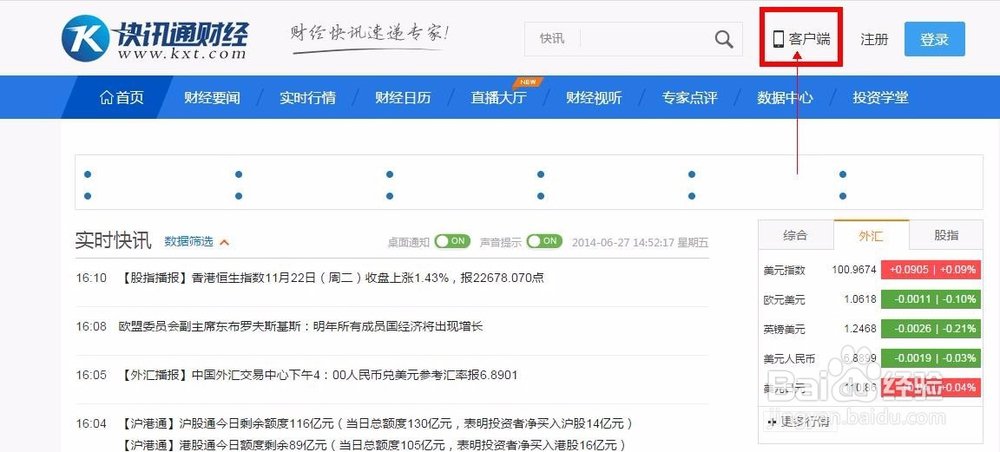Open the 快讯 search category selector
1000x452 pixels.
(552, 39)
